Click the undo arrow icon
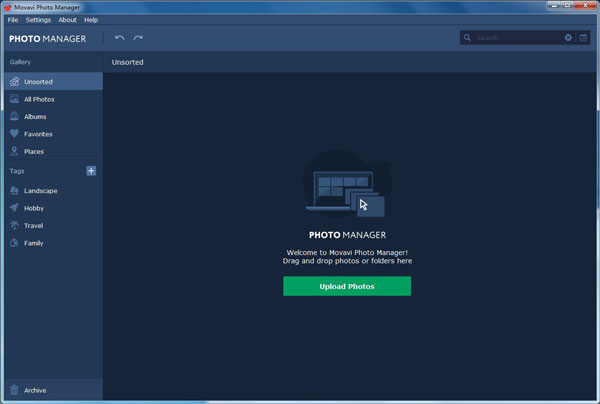The image size is (600, 404). (119, 37)
